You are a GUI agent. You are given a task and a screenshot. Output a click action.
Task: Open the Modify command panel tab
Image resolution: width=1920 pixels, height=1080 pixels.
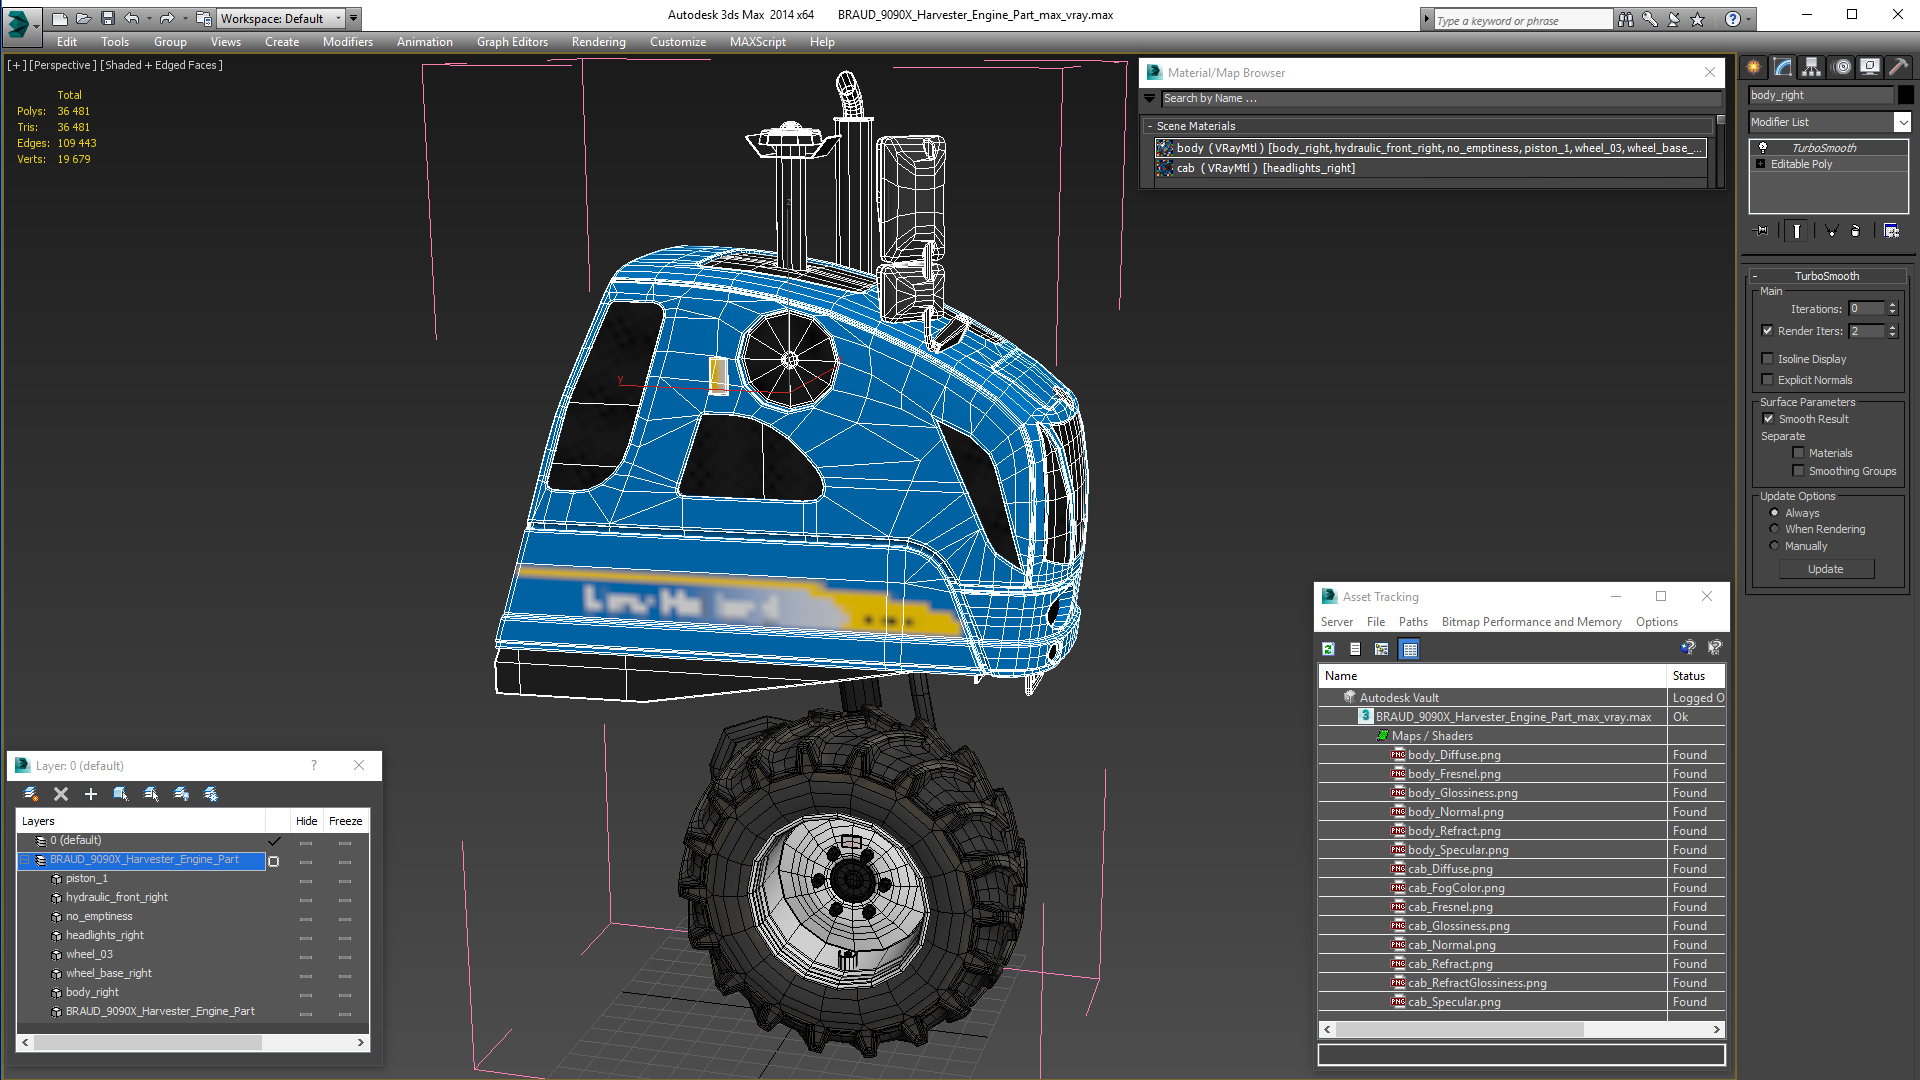[1783, 67]
